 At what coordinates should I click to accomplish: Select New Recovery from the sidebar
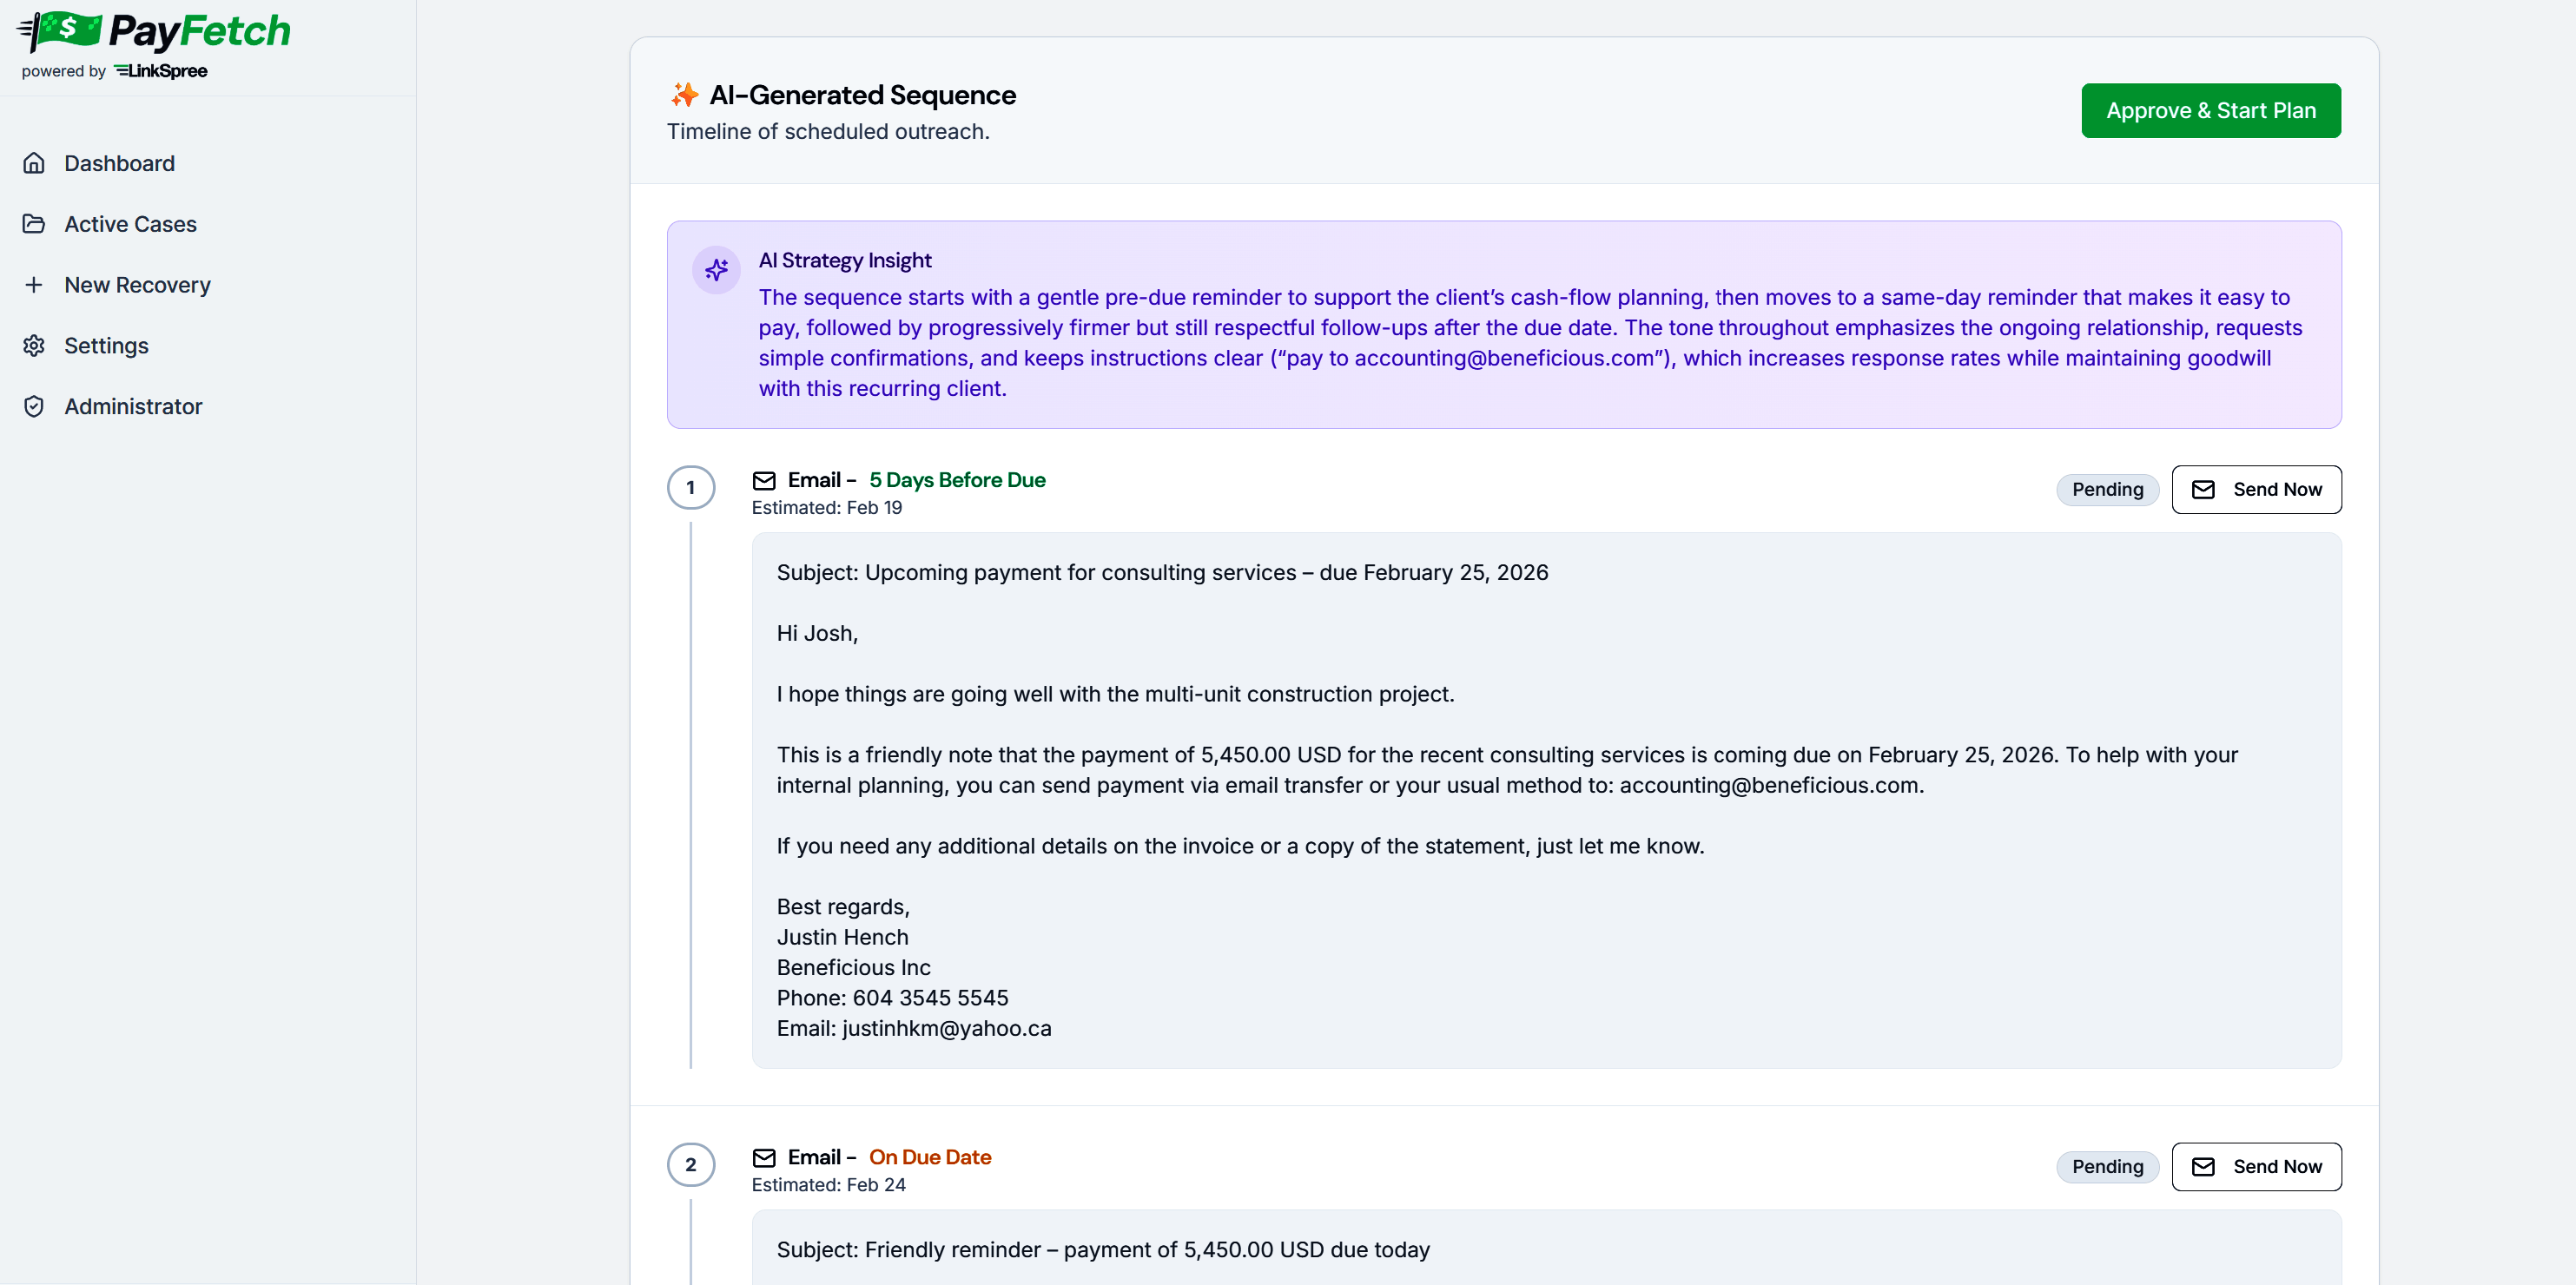point(137,285)
